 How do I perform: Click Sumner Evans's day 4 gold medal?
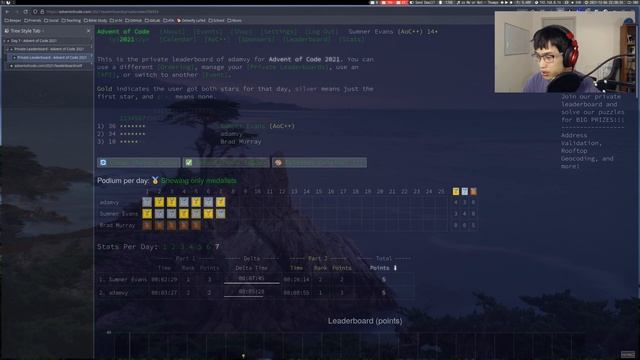[184, 213]
